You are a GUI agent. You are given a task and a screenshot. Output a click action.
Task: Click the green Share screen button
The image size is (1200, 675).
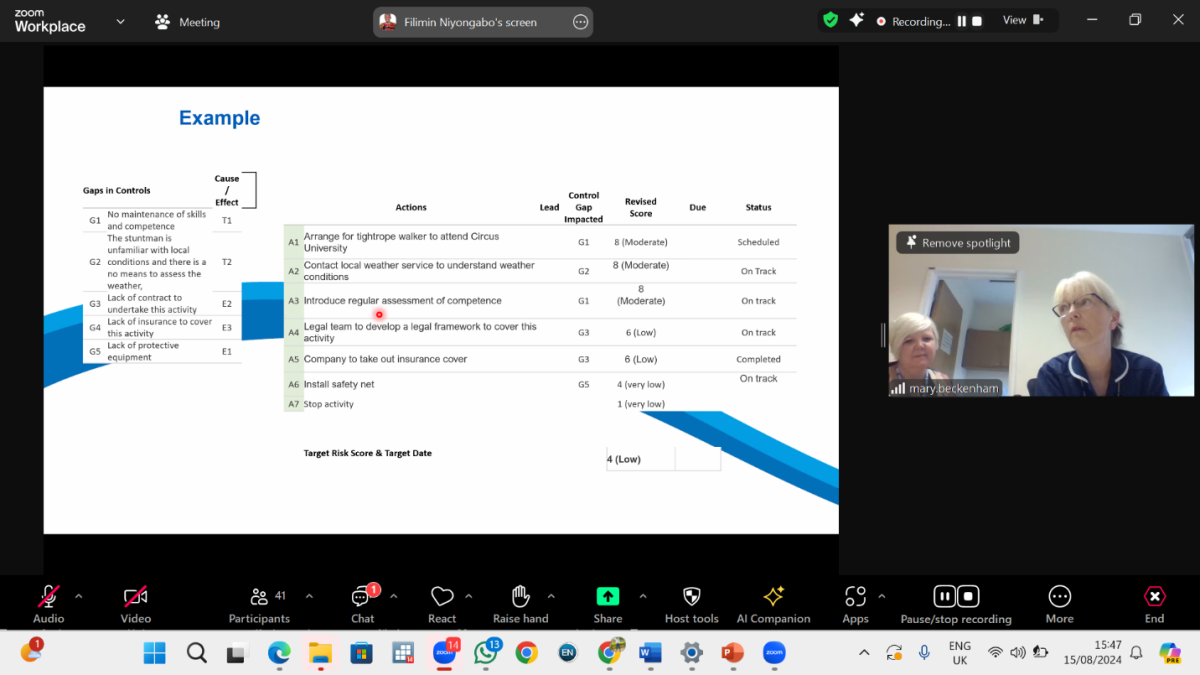[x=608, y=604]
